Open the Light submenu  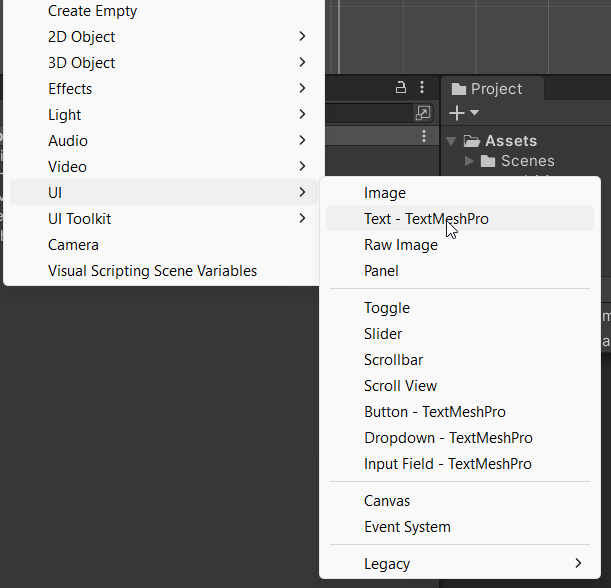(65, 115)
